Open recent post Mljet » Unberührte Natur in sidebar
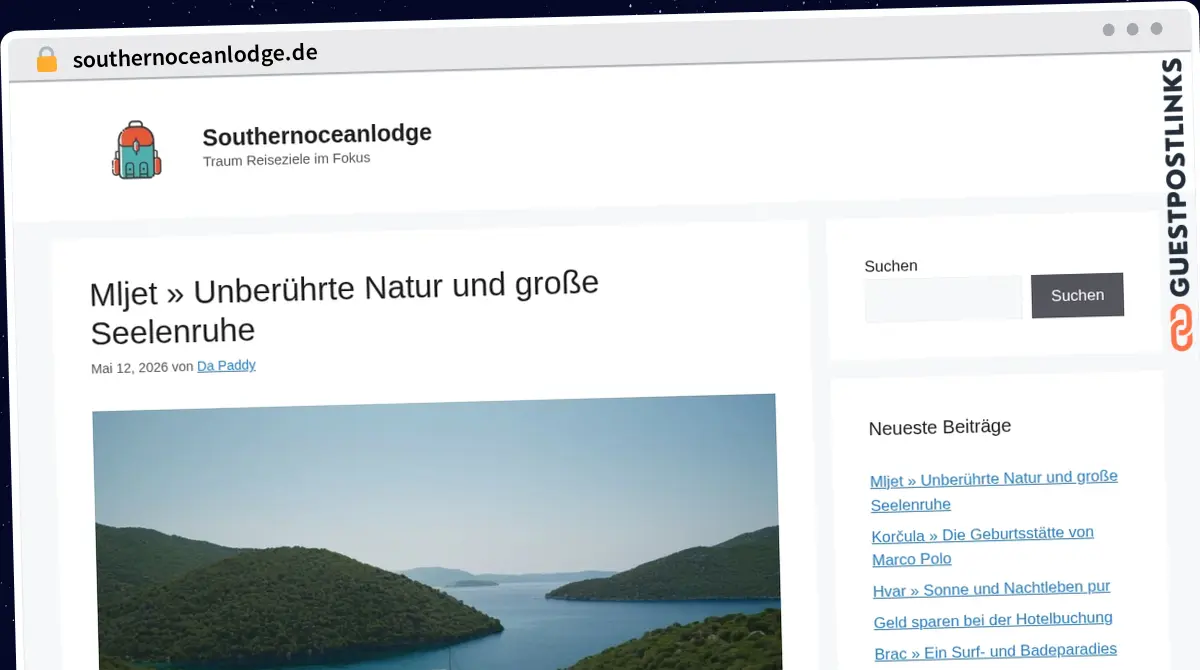Viewport: 1200px width, 670px height. [x=994, y=490]
